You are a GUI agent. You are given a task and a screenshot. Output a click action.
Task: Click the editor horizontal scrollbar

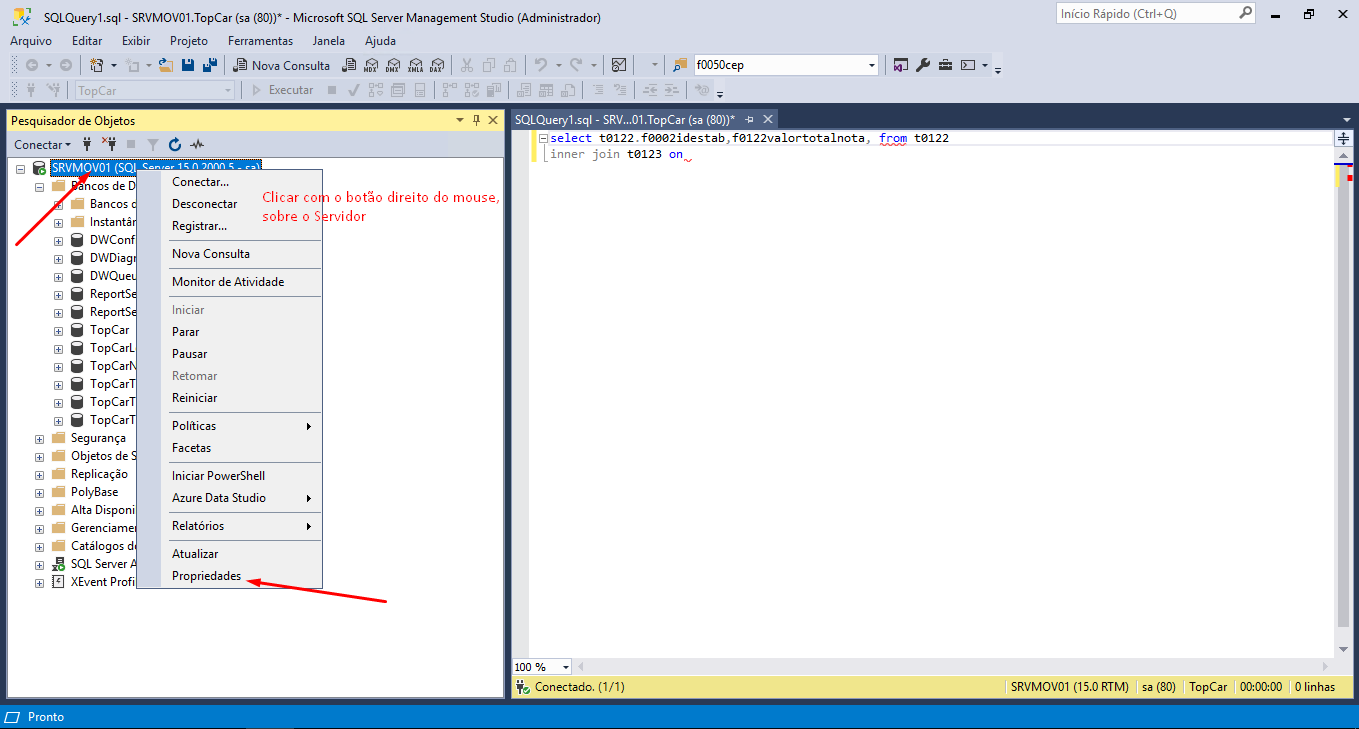coord(955,667)
